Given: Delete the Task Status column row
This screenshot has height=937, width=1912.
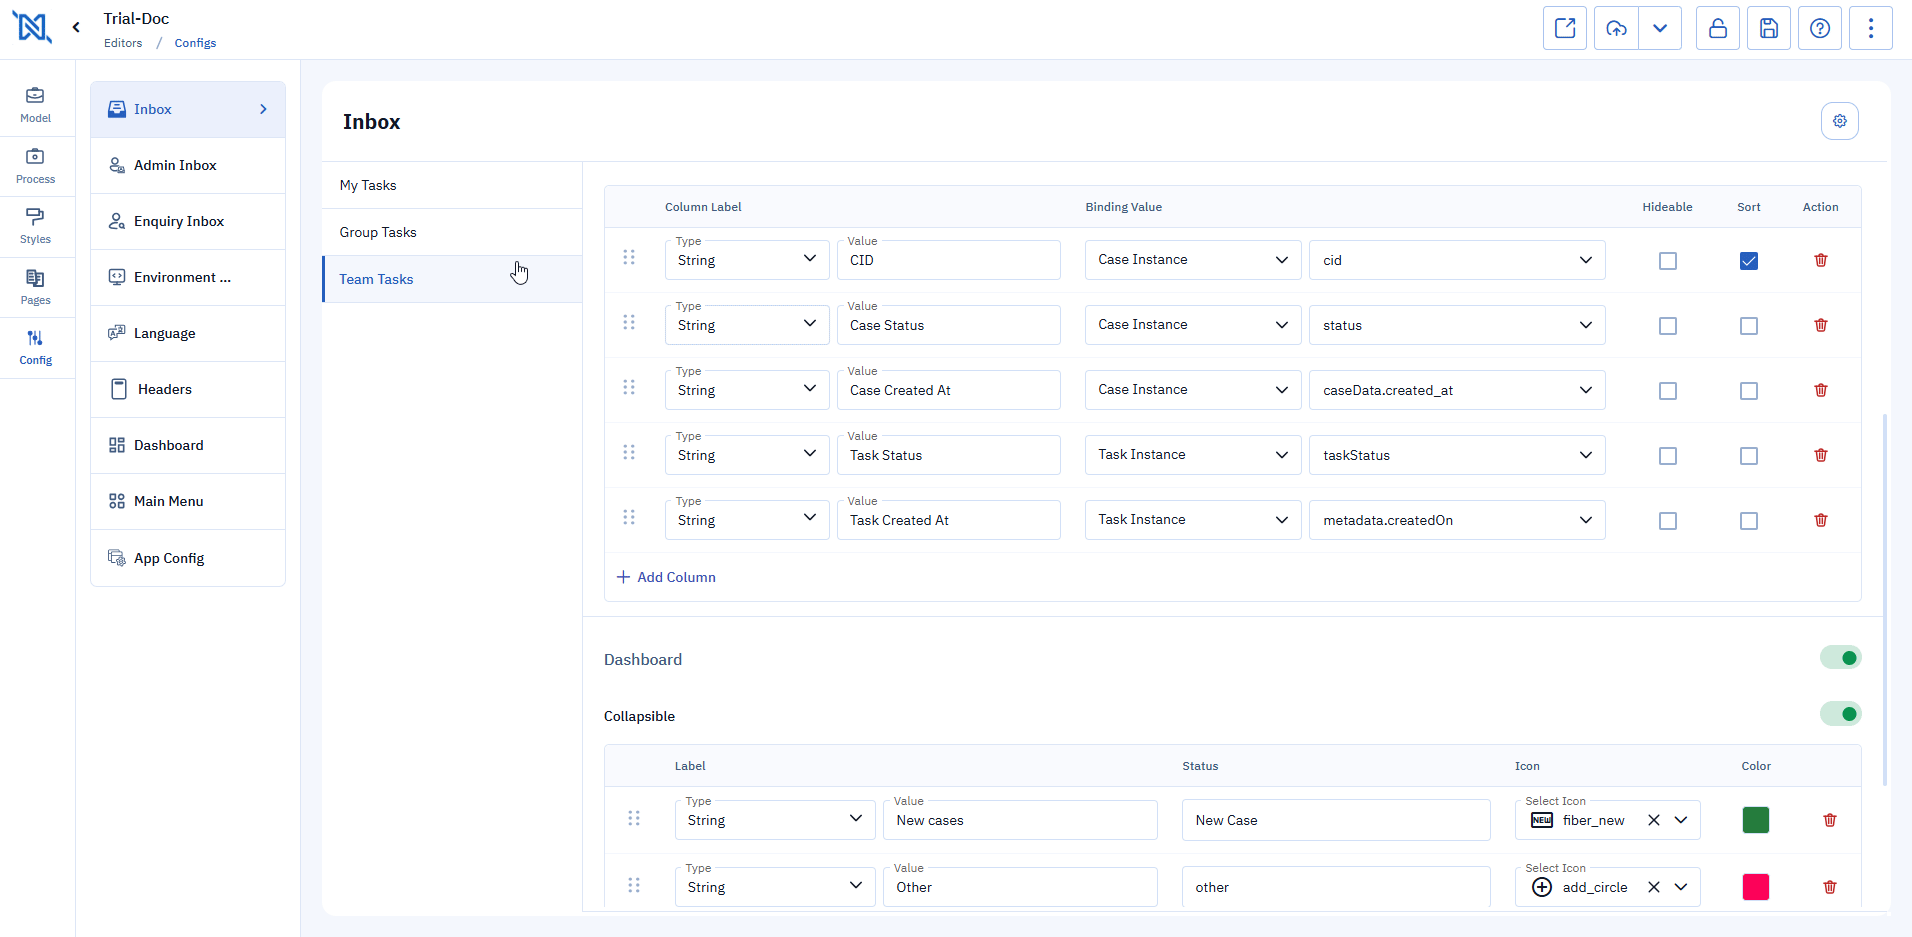Looking at the screenshot, I should 1821,455.
